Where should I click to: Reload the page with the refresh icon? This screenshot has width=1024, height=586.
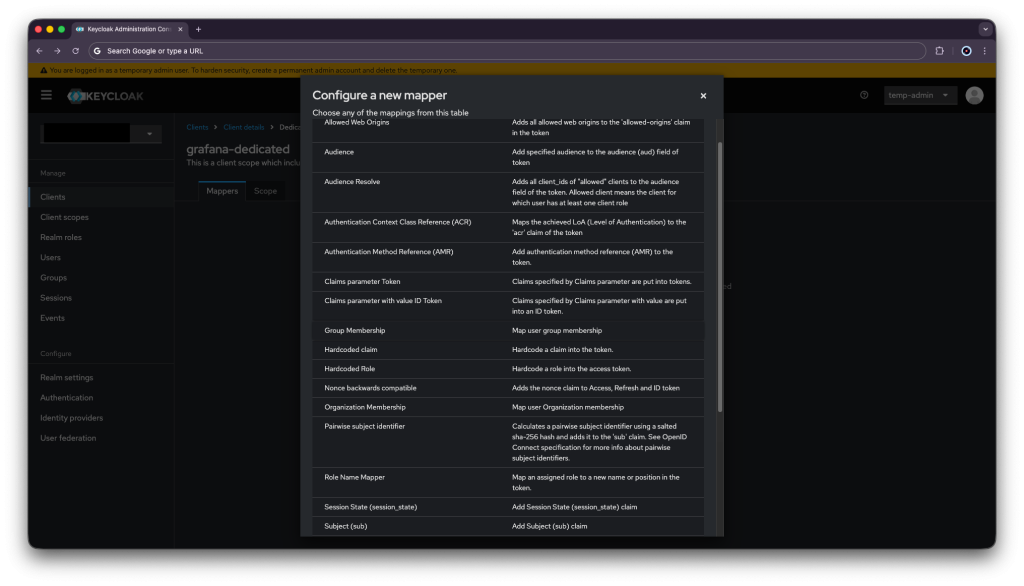(x=75, y=50)
